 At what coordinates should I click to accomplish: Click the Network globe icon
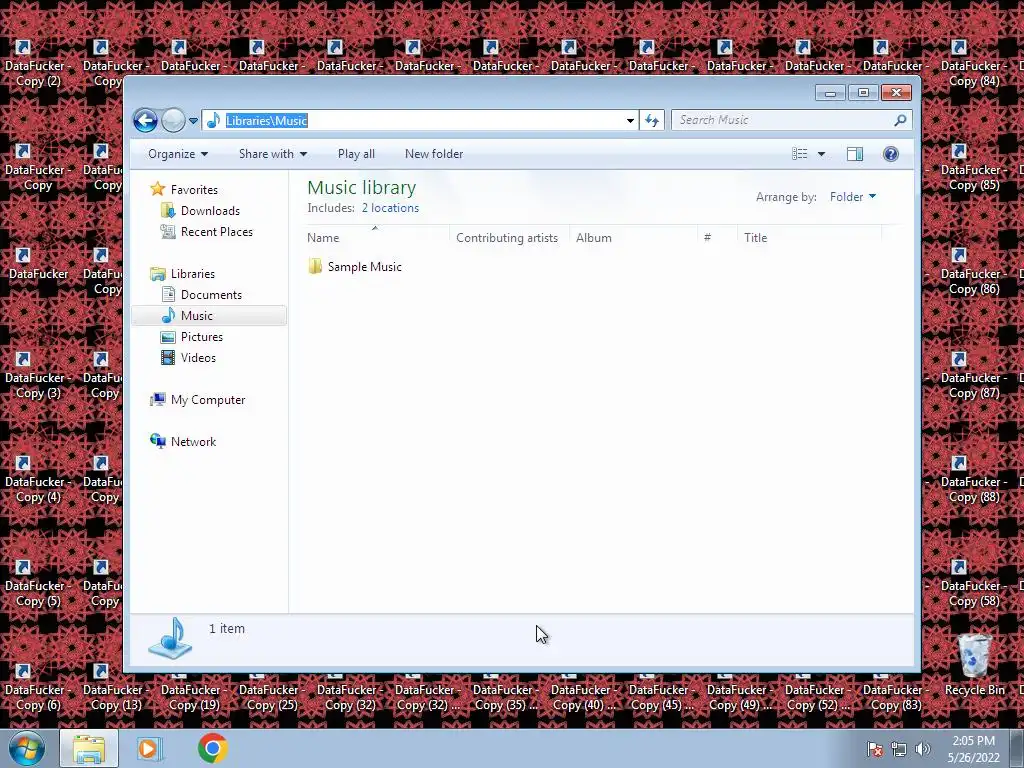157,441
